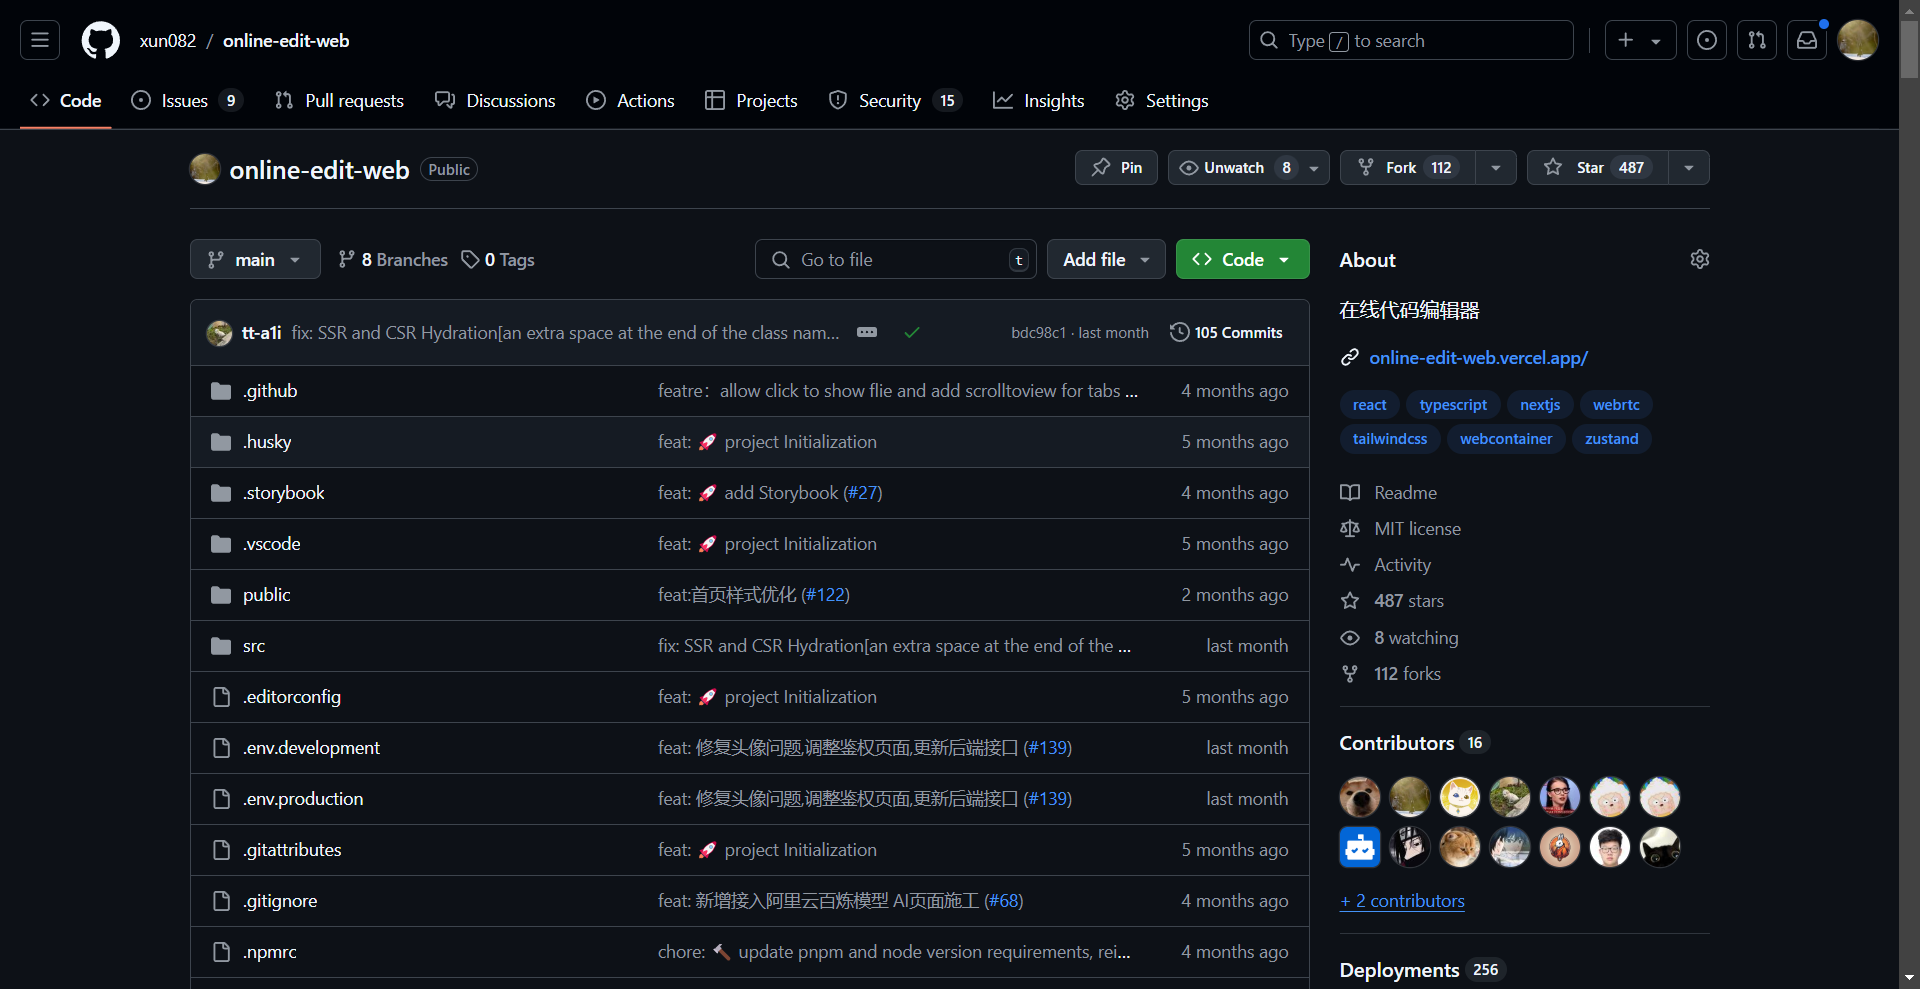This screenshot has width=1920, height=989.
Task: Expand the Star lists dropdown arrow
Action: click(1689, 167)
